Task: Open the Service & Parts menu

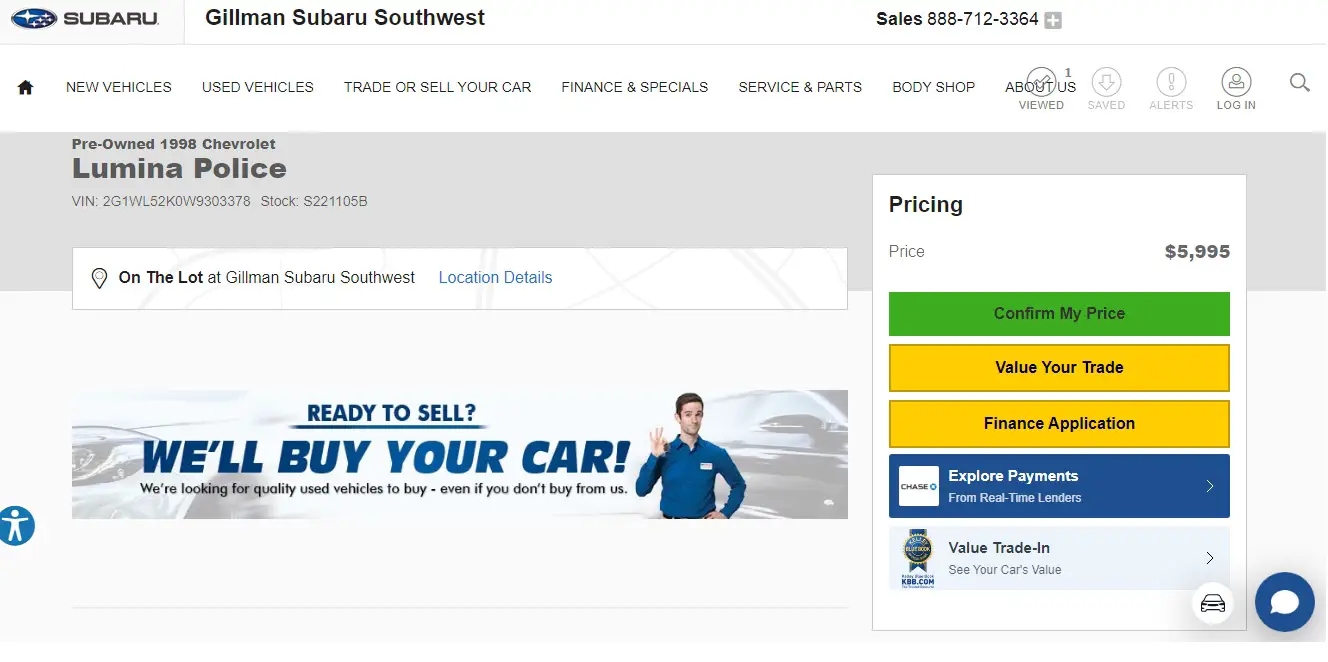Action: (800, 87)
